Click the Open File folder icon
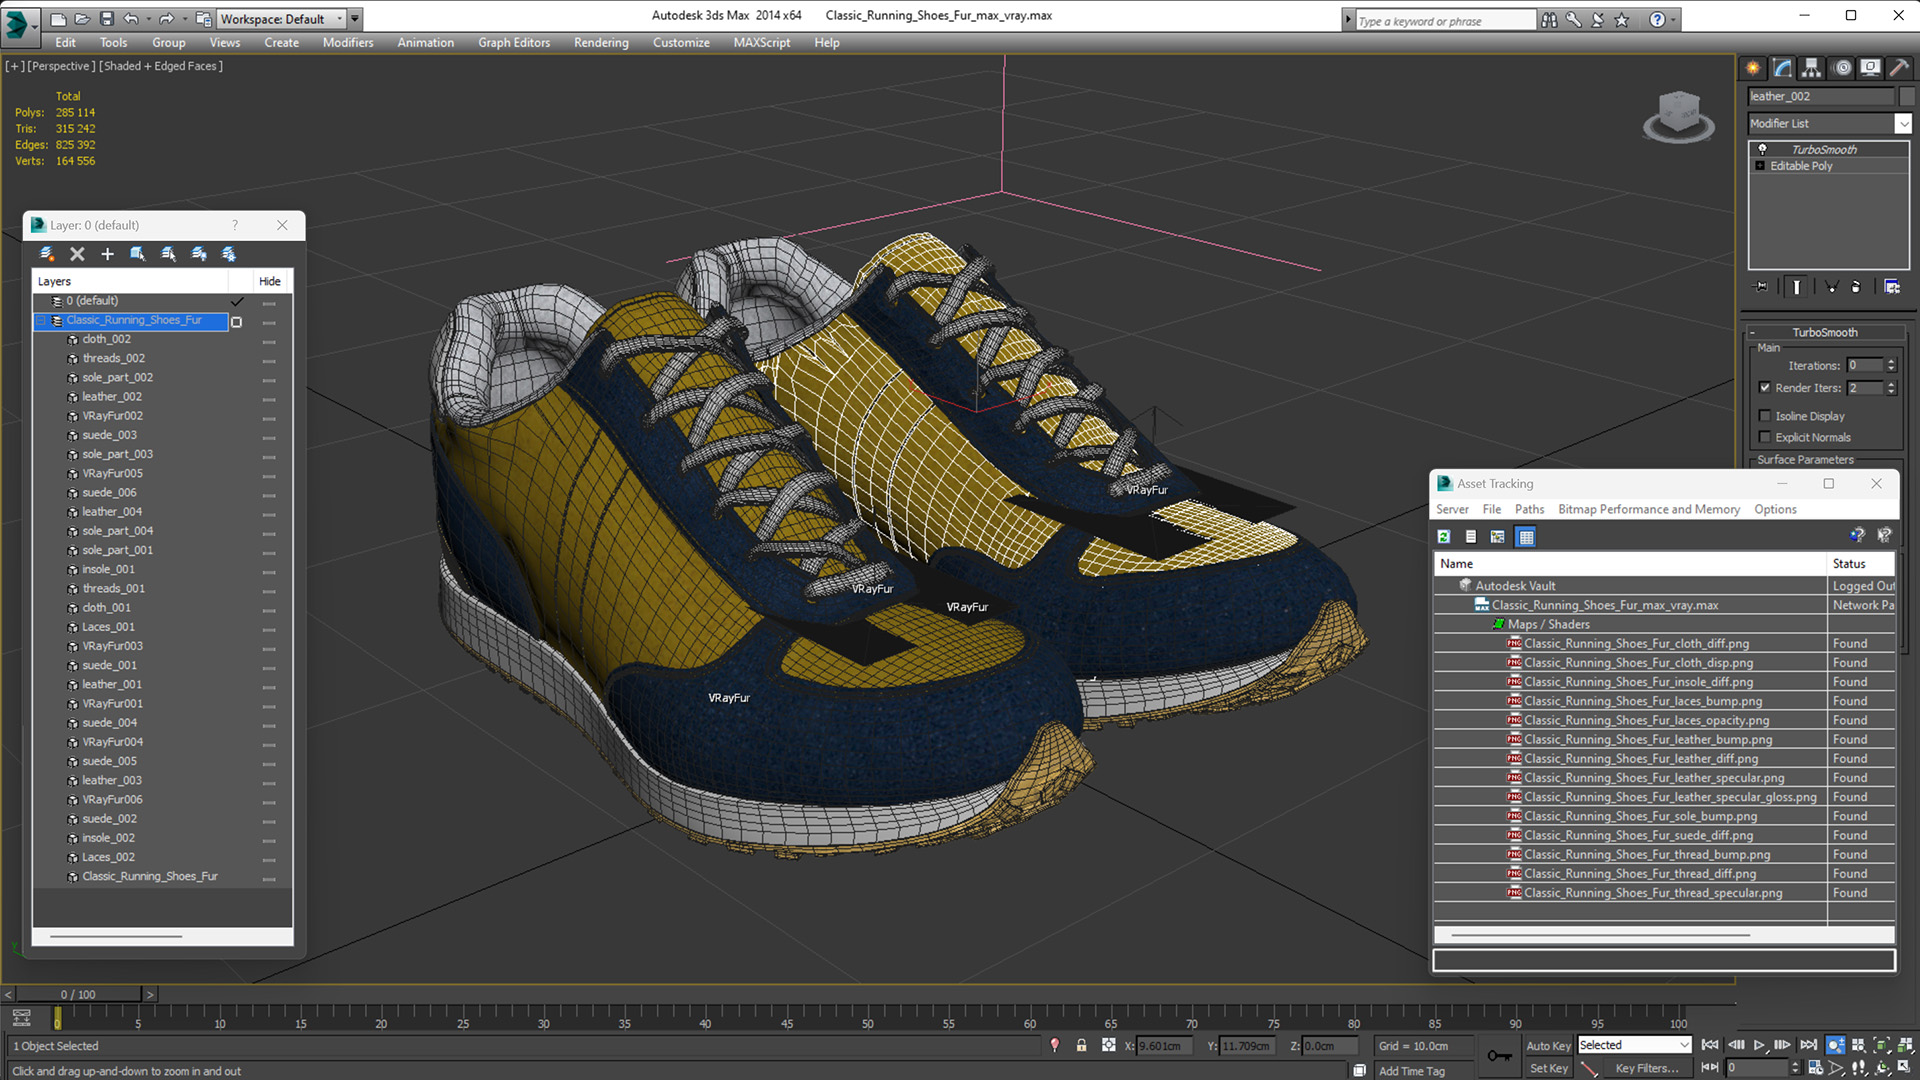The width and height of the screenshot is (1920, 1080). (x=82, y=18)
